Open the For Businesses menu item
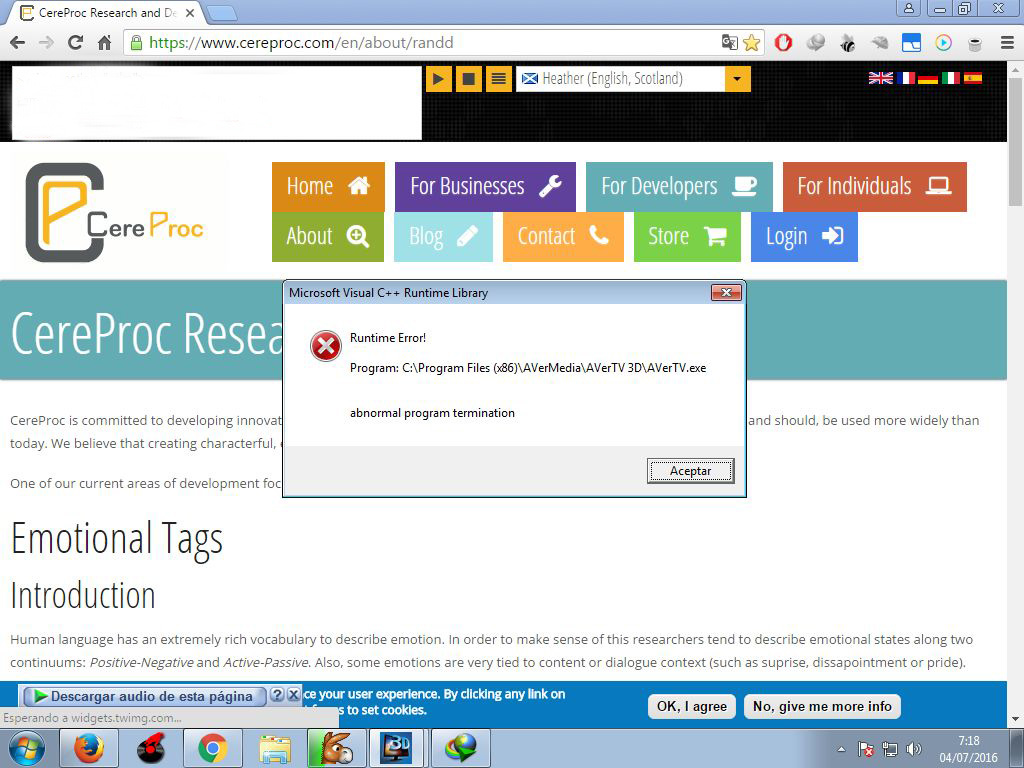Viewport: 1024px width, 768px height. click(x=485, y=187)
